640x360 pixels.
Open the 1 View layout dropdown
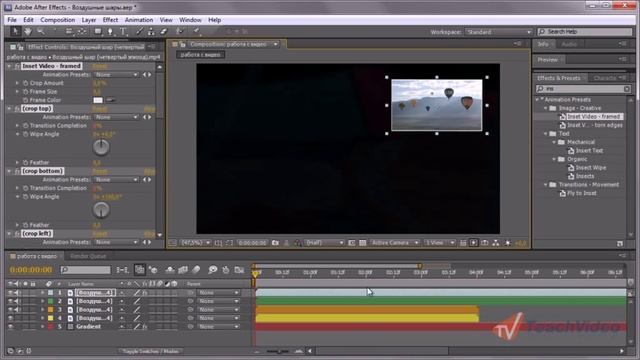coord(439,243)
